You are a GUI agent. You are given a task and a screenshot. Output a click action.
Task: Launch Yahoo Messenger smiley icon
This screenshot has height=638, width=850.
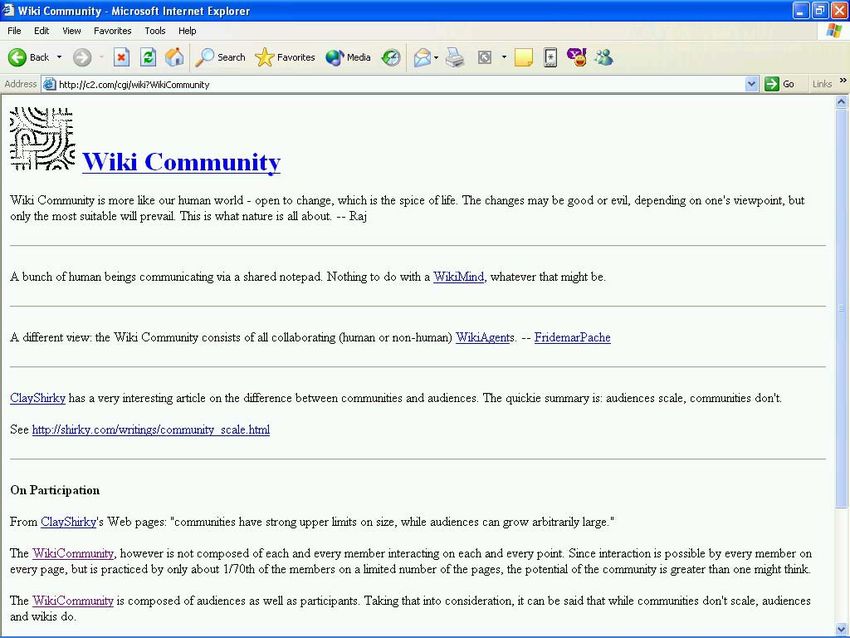[x=577, y=57]
